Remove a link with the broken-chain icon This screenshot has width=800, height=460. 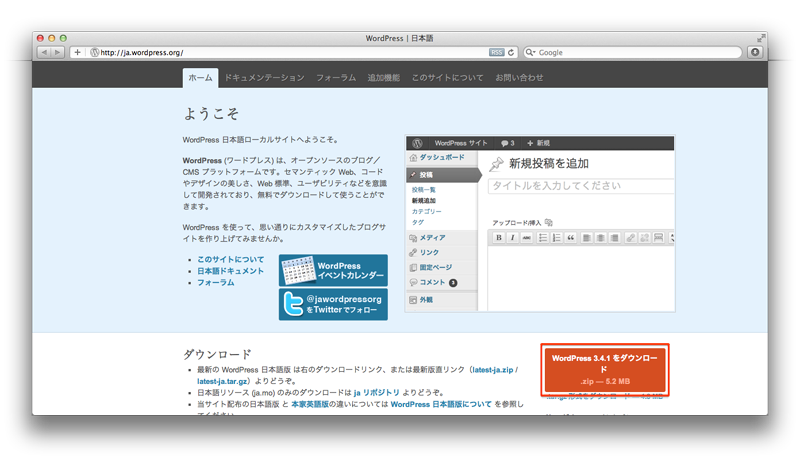point(645,238)
